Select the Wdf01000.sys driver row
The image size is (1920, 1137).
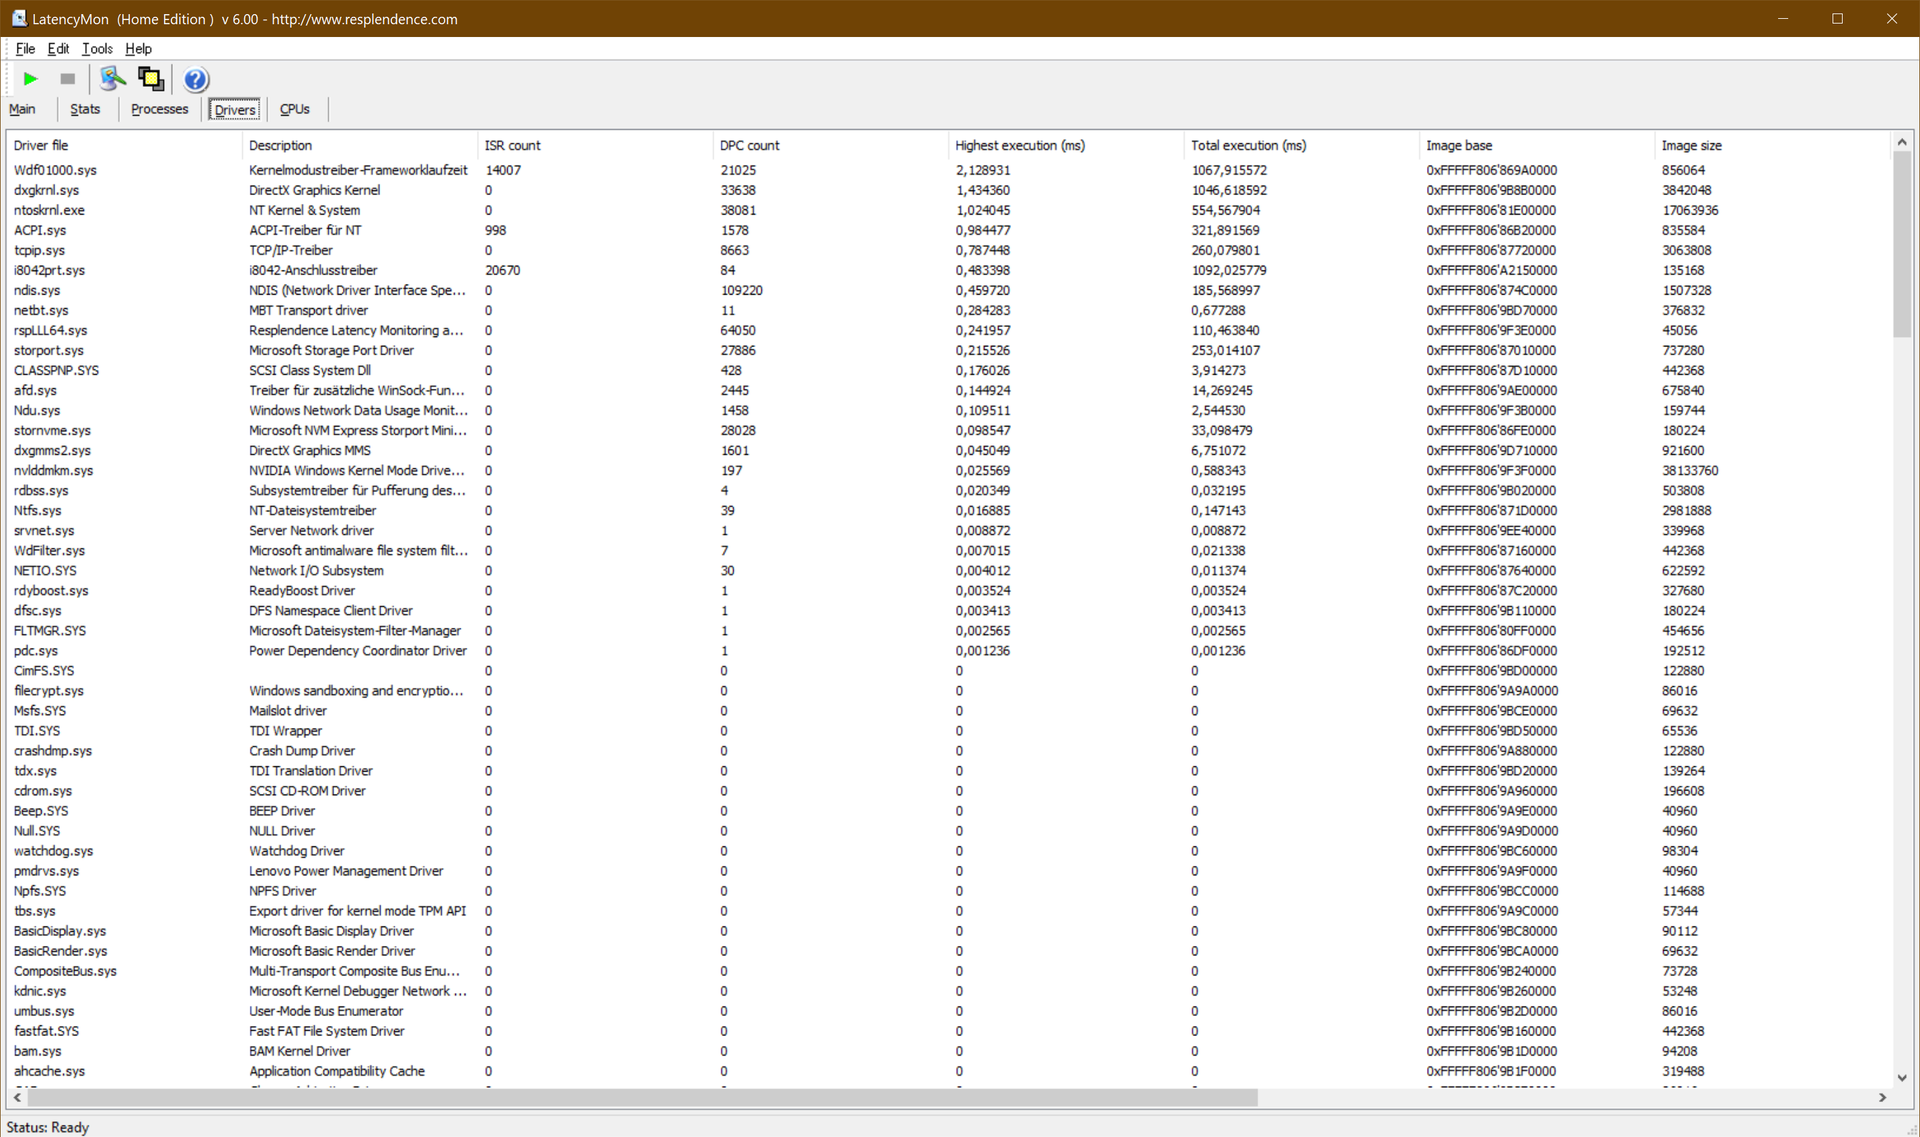pyautogui.click(x=55, y=170)
